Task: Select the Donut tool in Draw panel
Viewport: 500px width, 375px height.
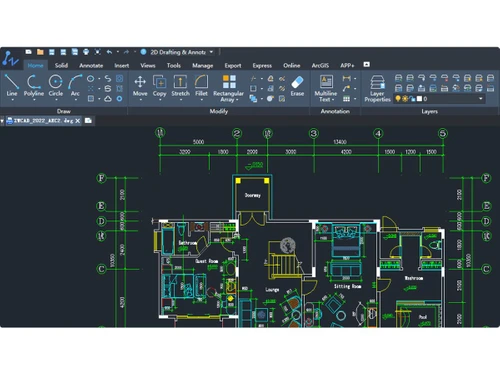Action: [119, 99]
